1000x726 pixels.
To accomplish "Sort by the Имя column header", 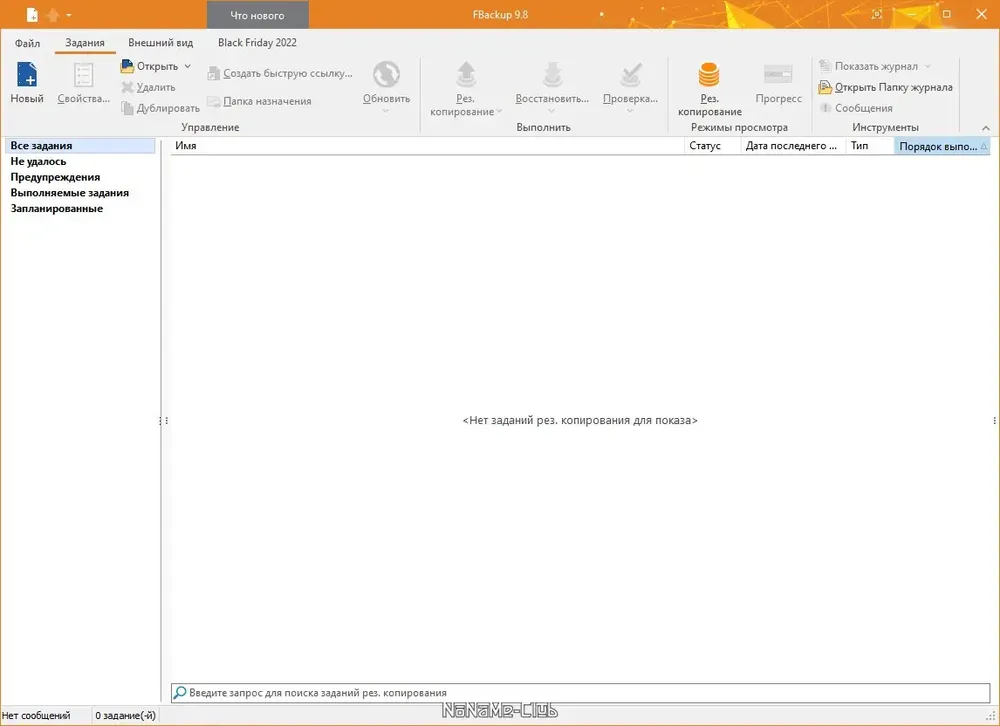I will tap(427, 146).
